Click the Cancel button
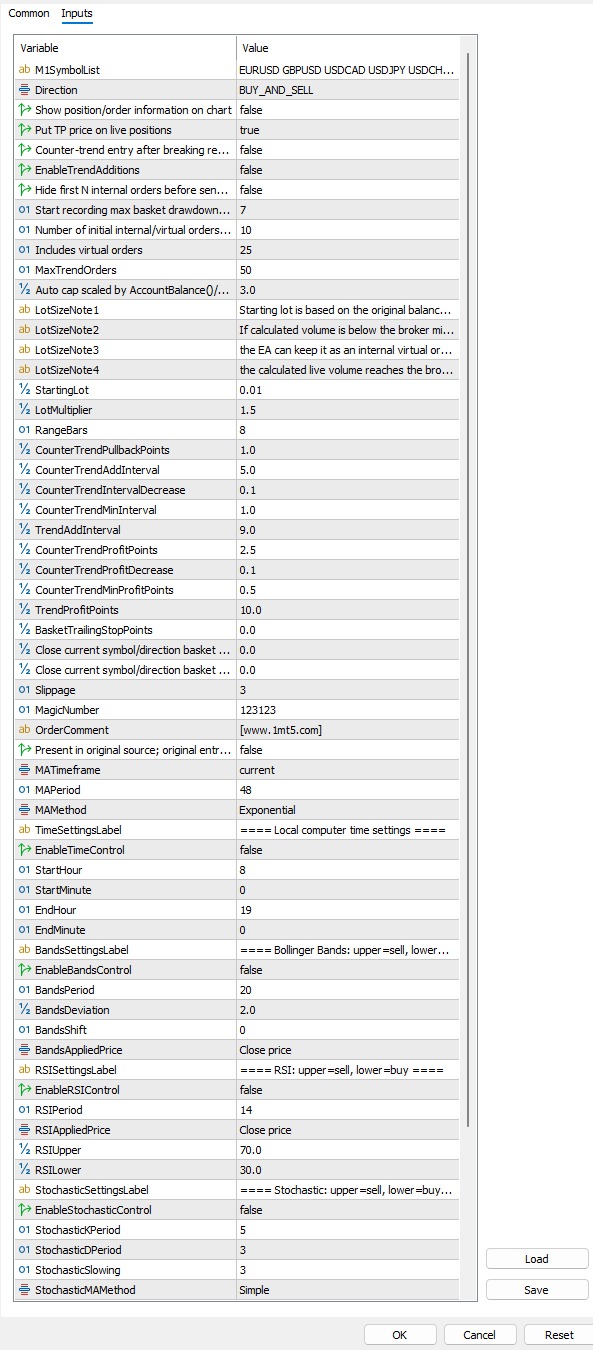The height and width of the screenshot is (1350, 593). click(x=479, y=1335)
